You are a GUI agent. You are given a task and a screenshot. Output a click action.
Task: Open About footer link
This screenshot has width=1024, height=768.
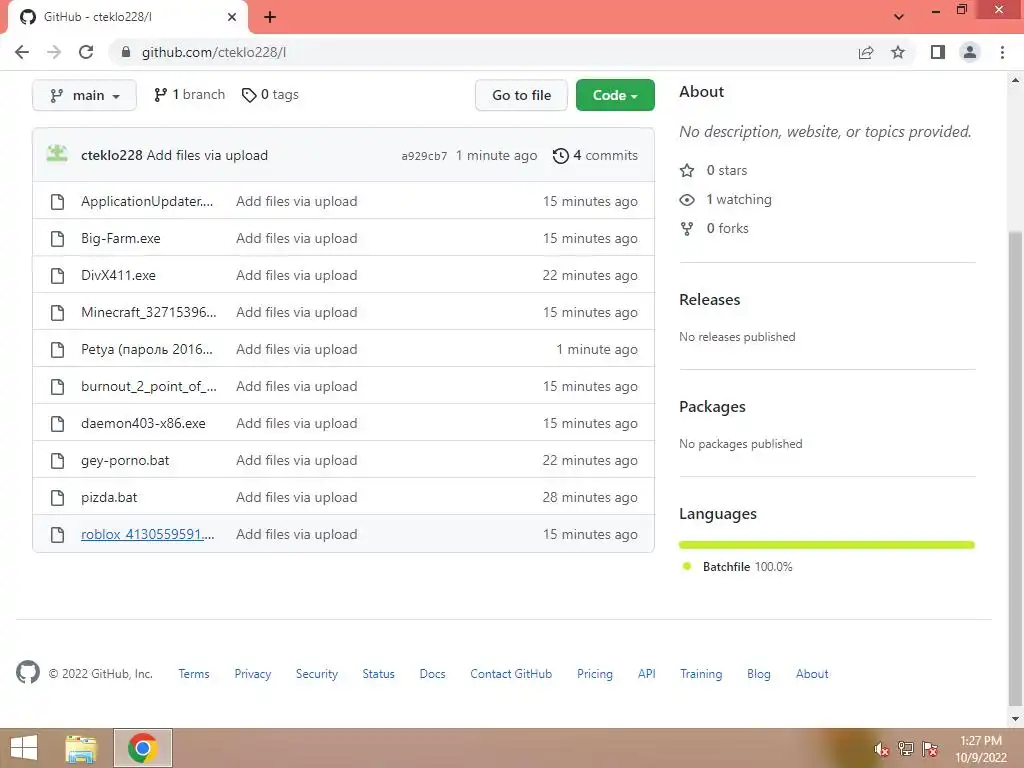(x=812, y=674)
